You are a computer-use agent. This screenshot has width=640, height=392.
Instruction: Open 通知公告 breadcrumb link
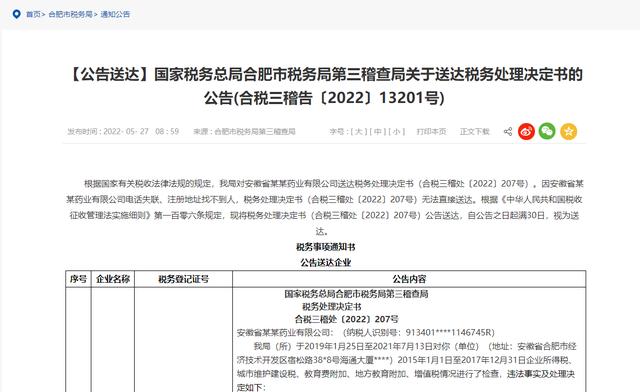coord(115,14)
